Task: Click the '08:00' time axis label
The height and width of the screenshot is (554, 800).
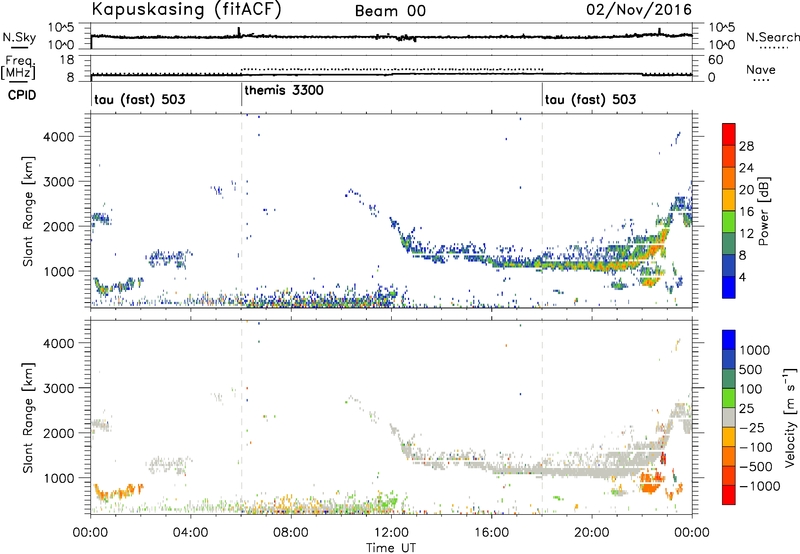Action: [x=291, y=533]
